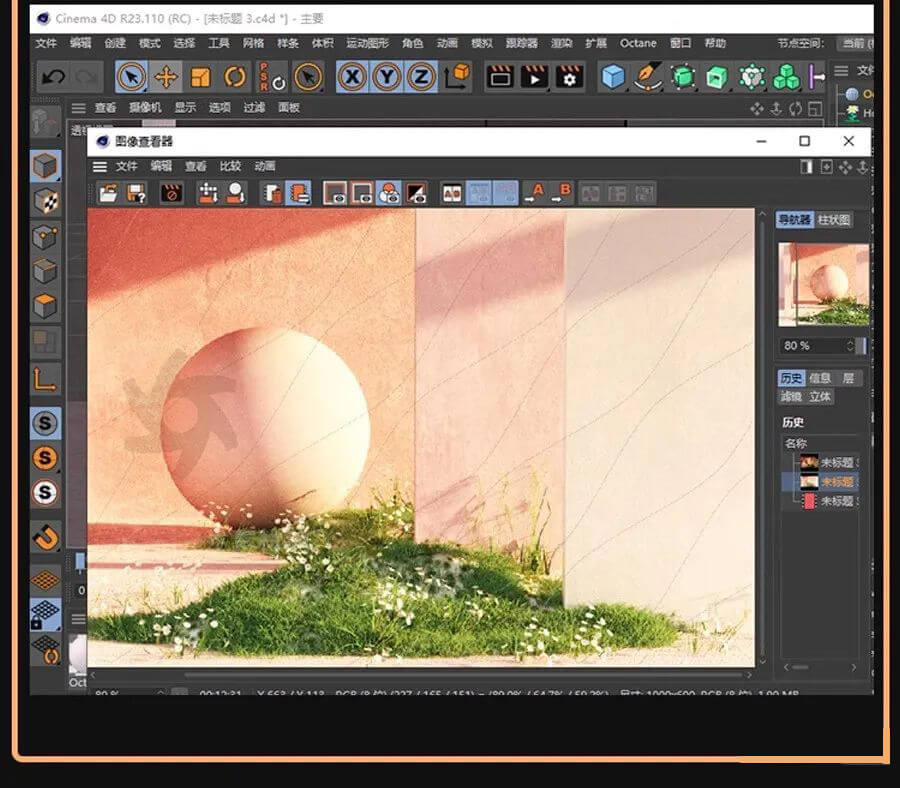Switch to the 柱状图 histogram tab
Viewport: 900px width, 788px height.
[x=834, y=220]
